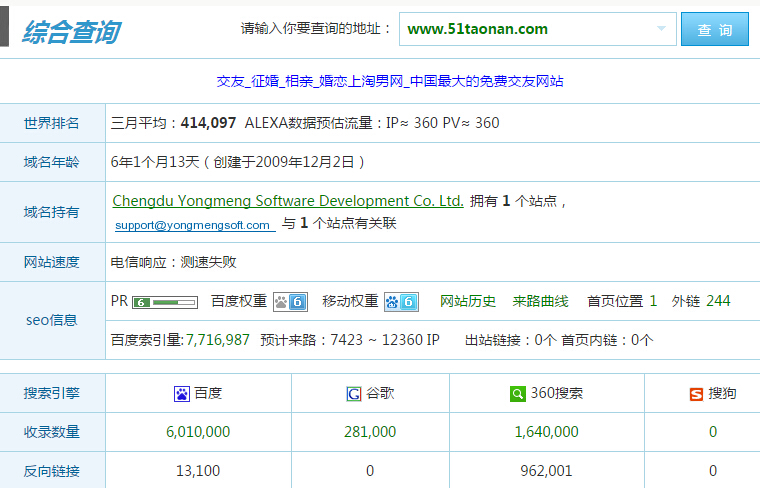Screen dimensions: 760x488
Task: Click the support@yongmengsoft.com email link
Action: [x=195, y=225]
